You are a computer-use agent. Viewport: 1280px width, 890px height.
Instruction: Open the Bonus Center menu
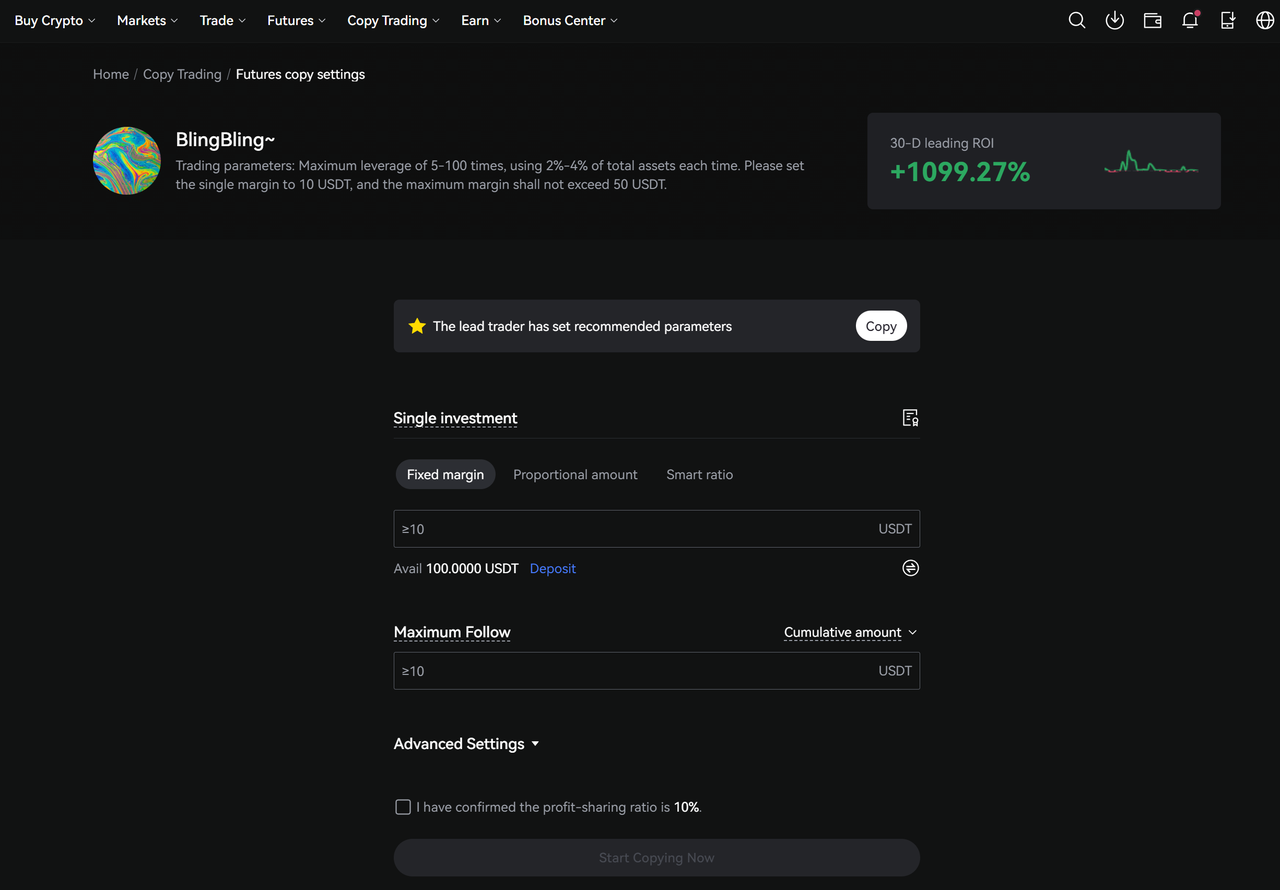570,20
